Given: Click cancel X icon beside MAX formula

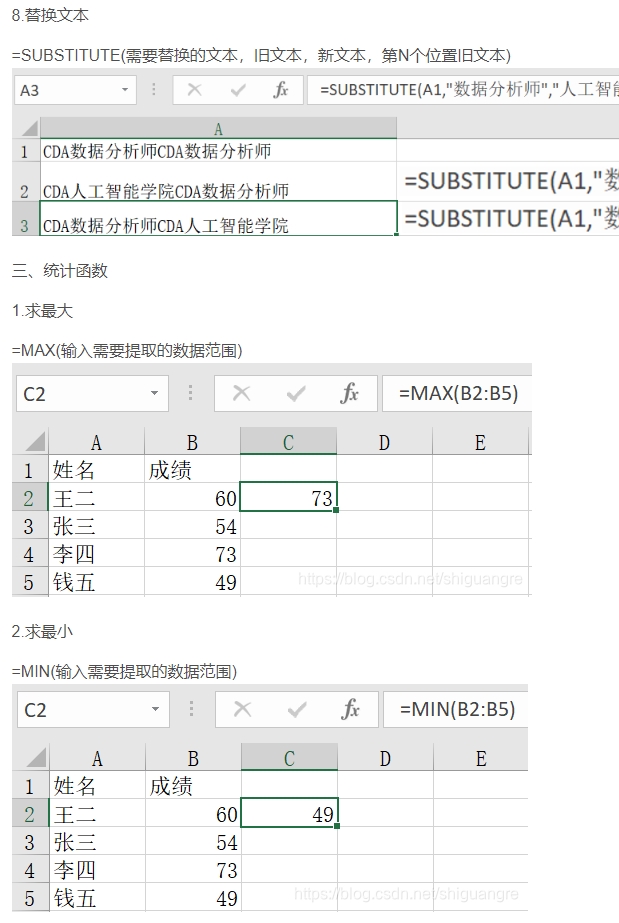Looking at the screenshot, I should [241, 393].
